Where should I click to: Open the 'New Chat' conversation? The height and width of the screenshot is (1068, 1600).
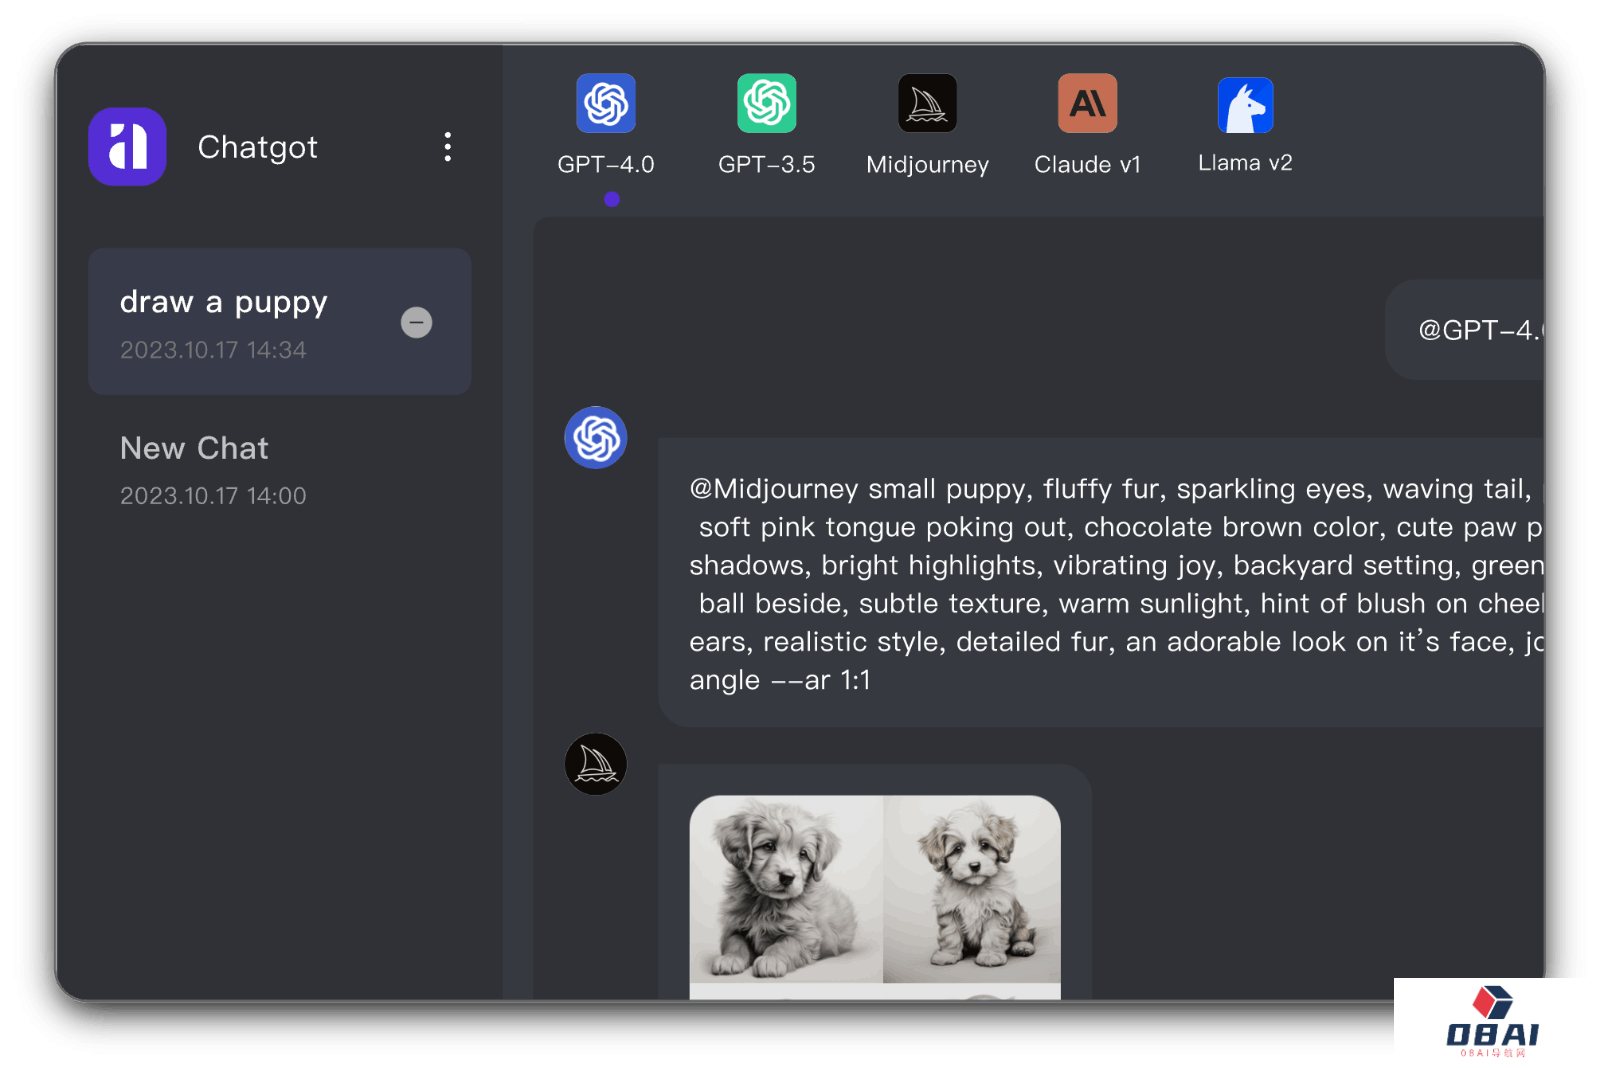pos(195,448)
